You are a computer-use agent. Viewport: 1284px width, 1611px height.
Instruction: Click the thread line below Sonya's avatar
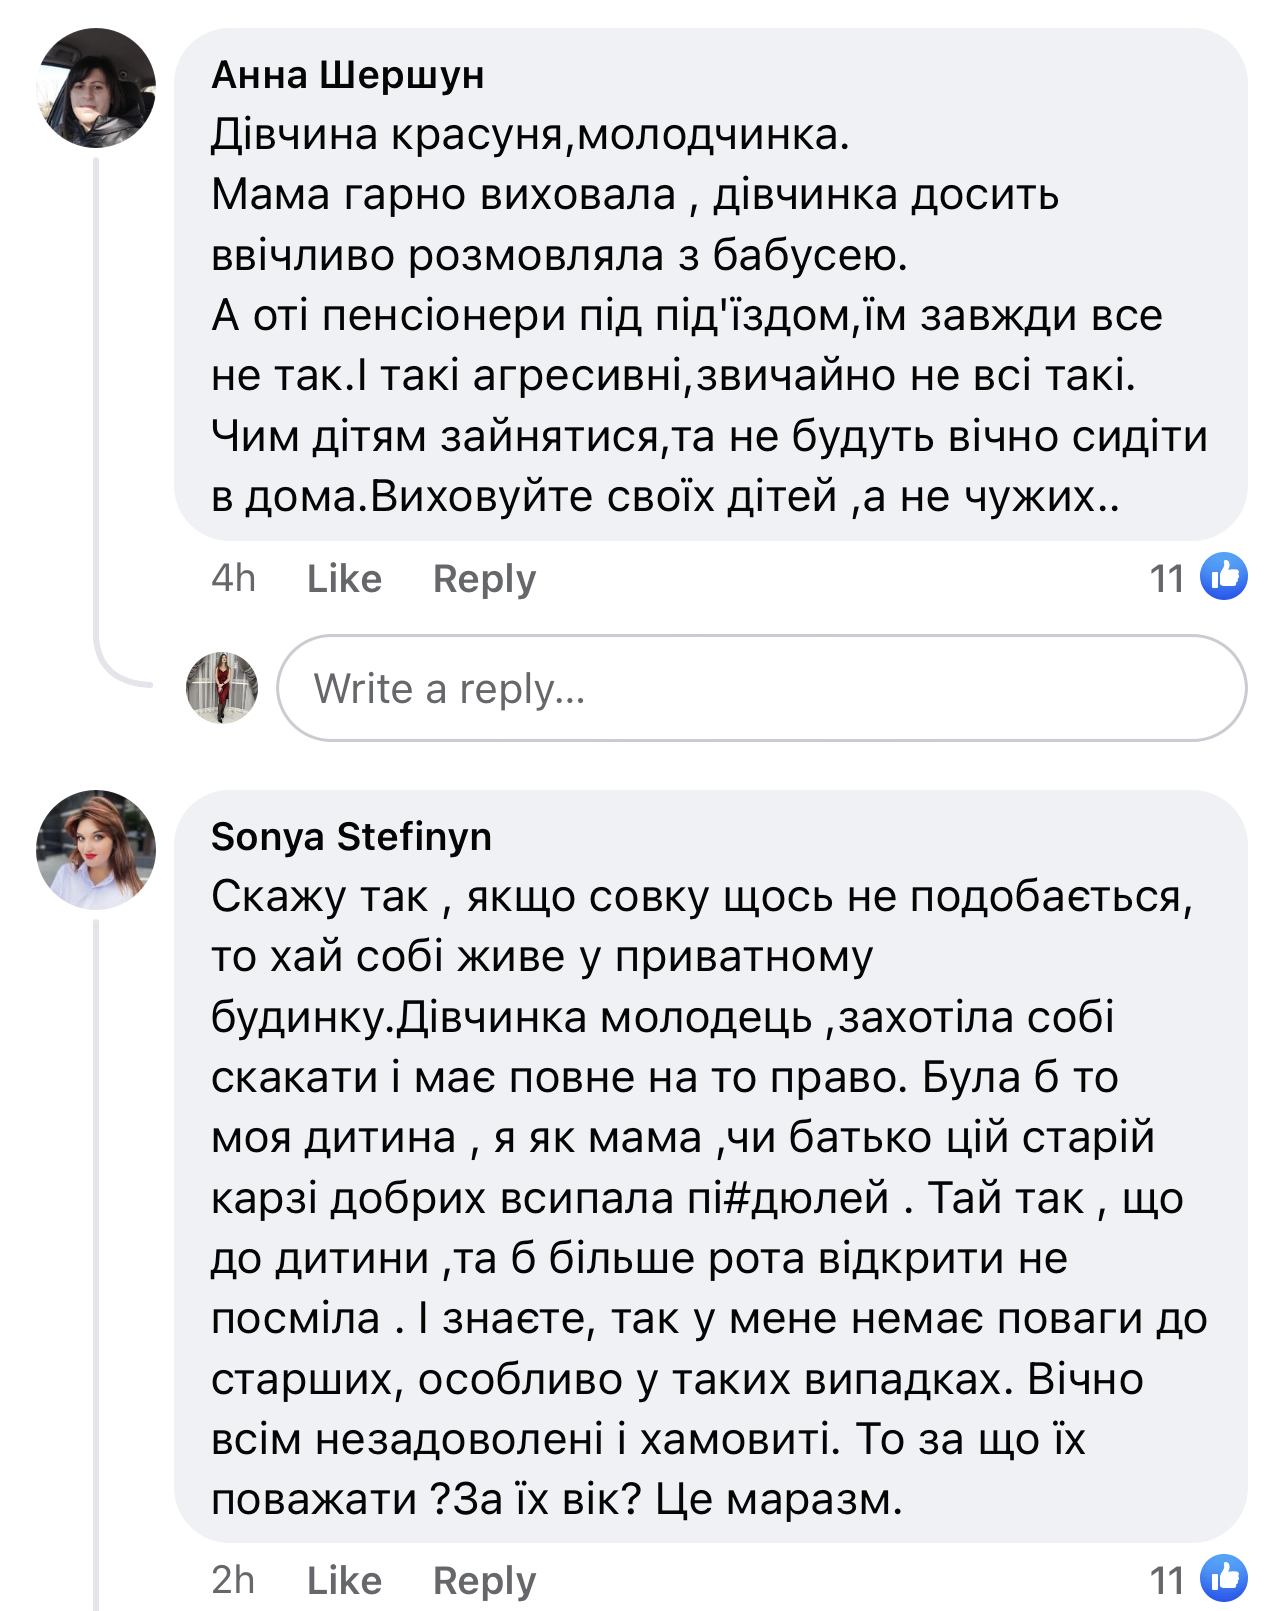point(96,1250)
